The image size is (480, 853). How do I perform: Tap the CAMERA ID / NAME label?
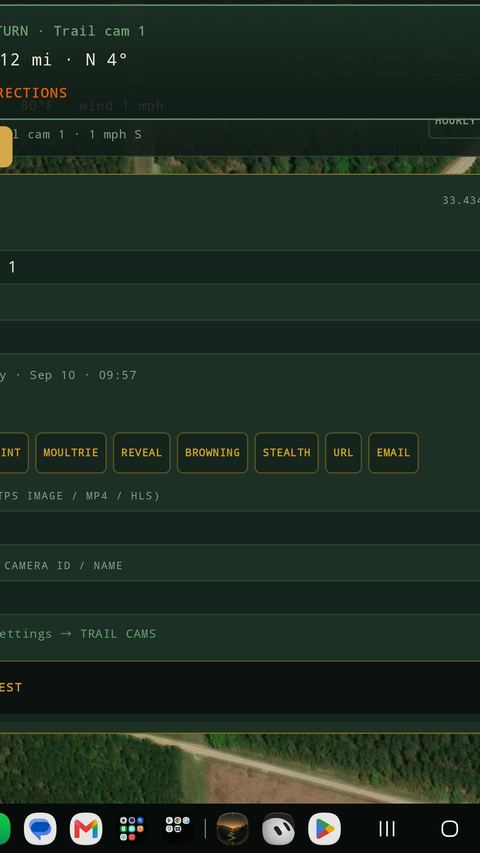coord(63,566)
